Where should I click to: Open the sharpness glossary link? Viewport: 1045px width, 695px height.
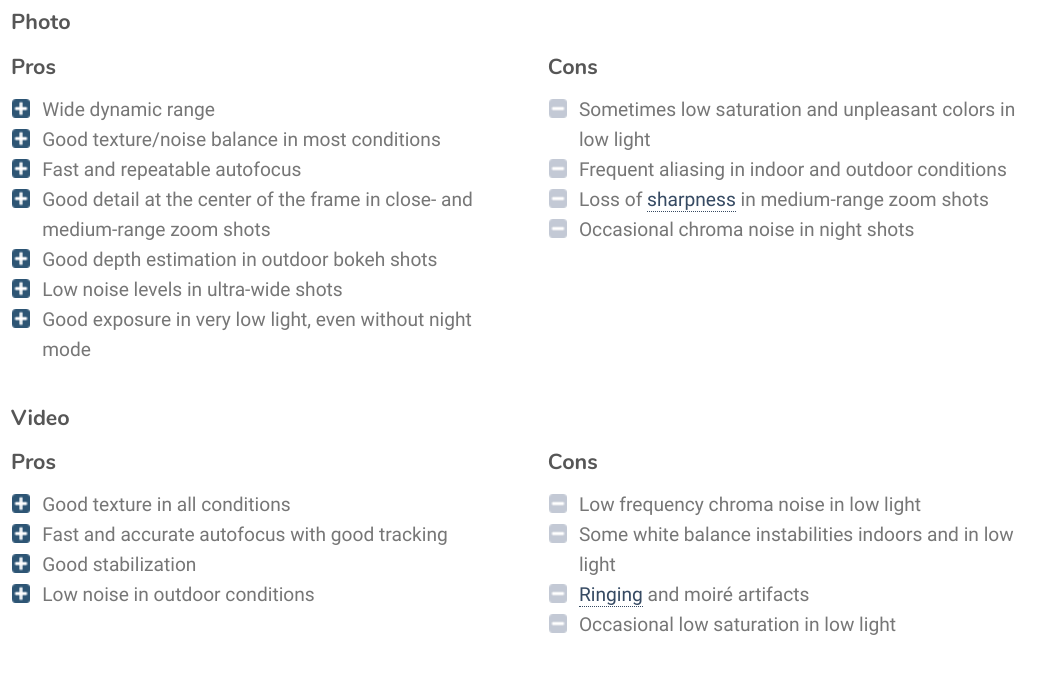691,200
